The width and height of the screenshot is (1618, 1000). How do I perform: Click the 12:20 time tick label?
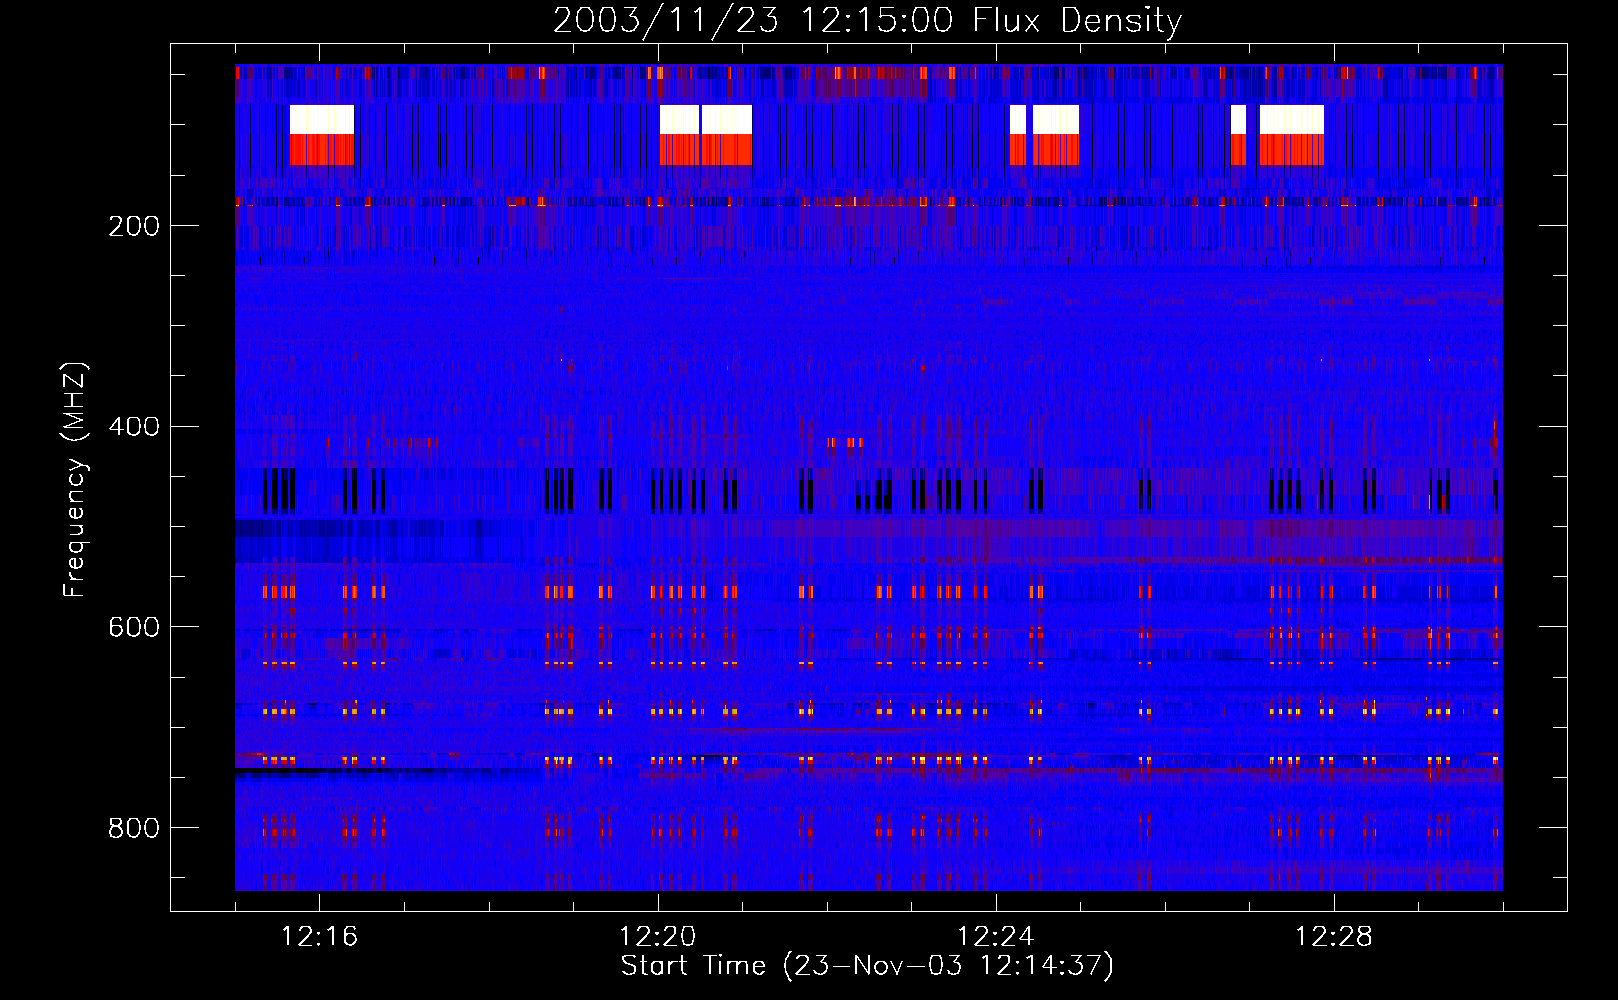click(x=657, y=937)
